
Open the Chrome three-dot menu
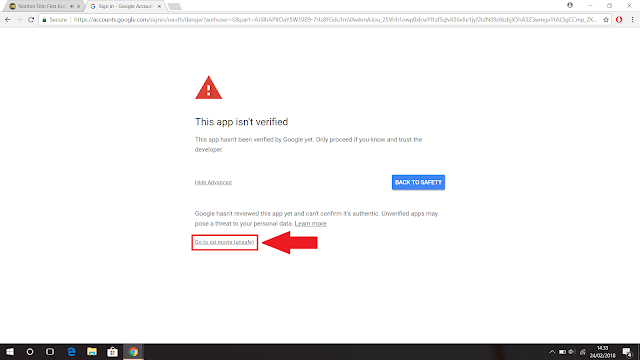click(x=632, y=20)
